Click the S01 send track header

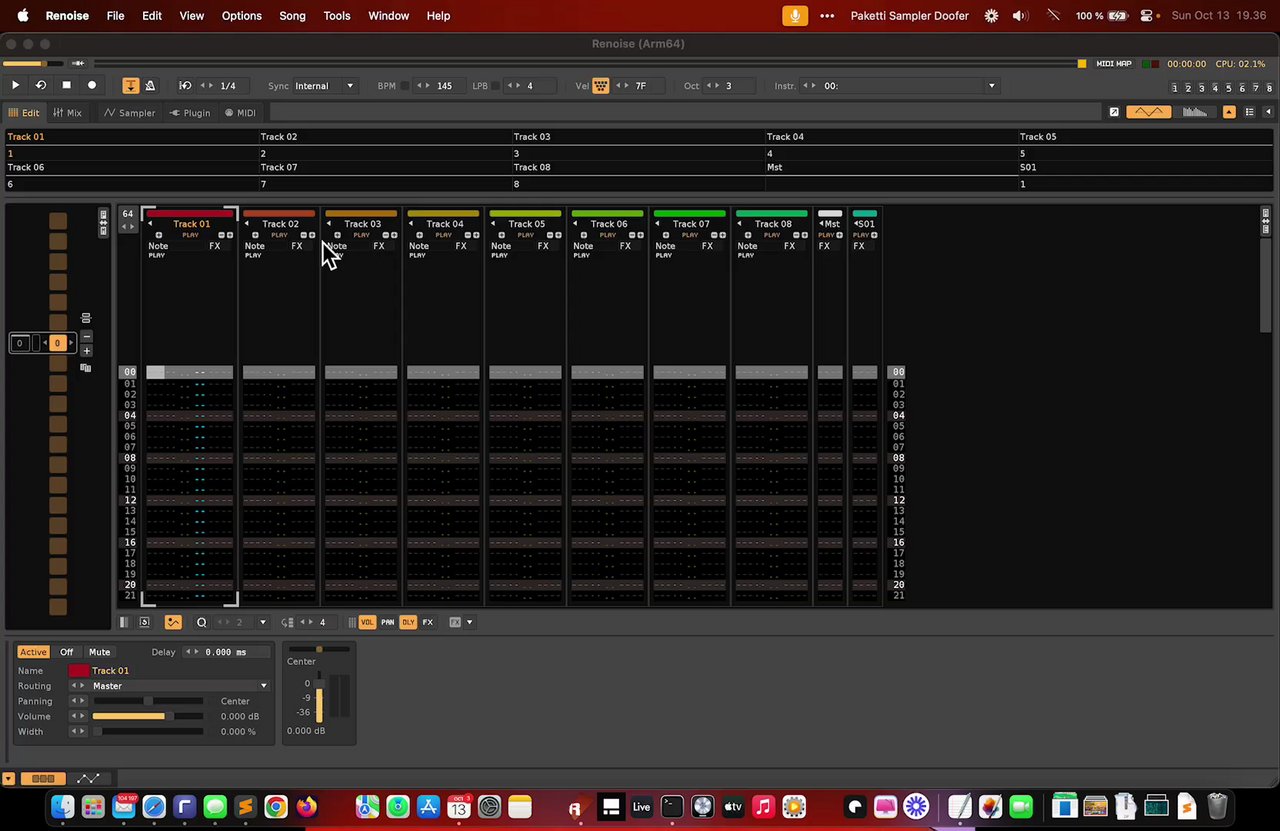[865, 224]
